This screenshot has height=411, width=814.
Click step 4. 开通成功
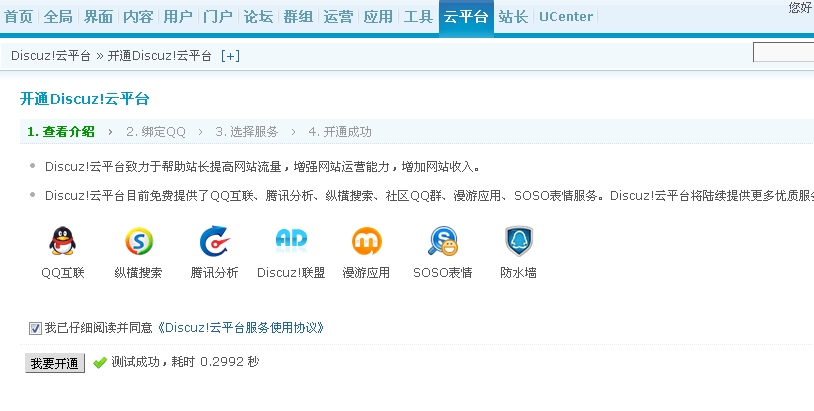coord(340,132)
